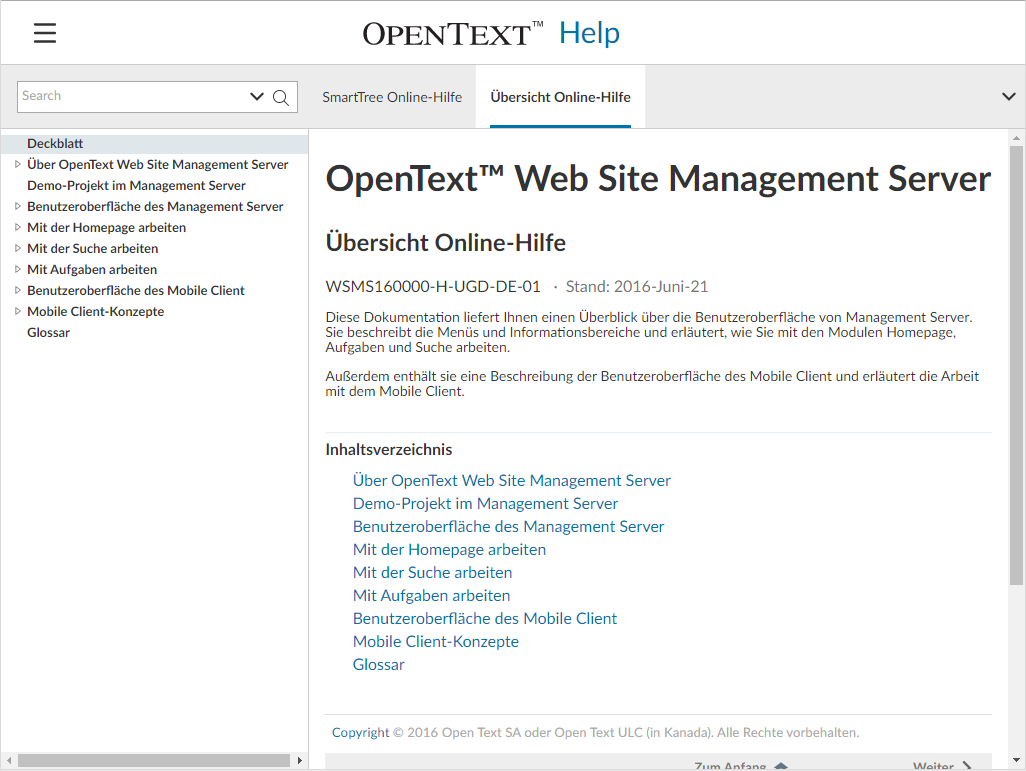Open the hamburger menu
The width and height of the screenshot is (1026, 771).
[x=45, y=33]
